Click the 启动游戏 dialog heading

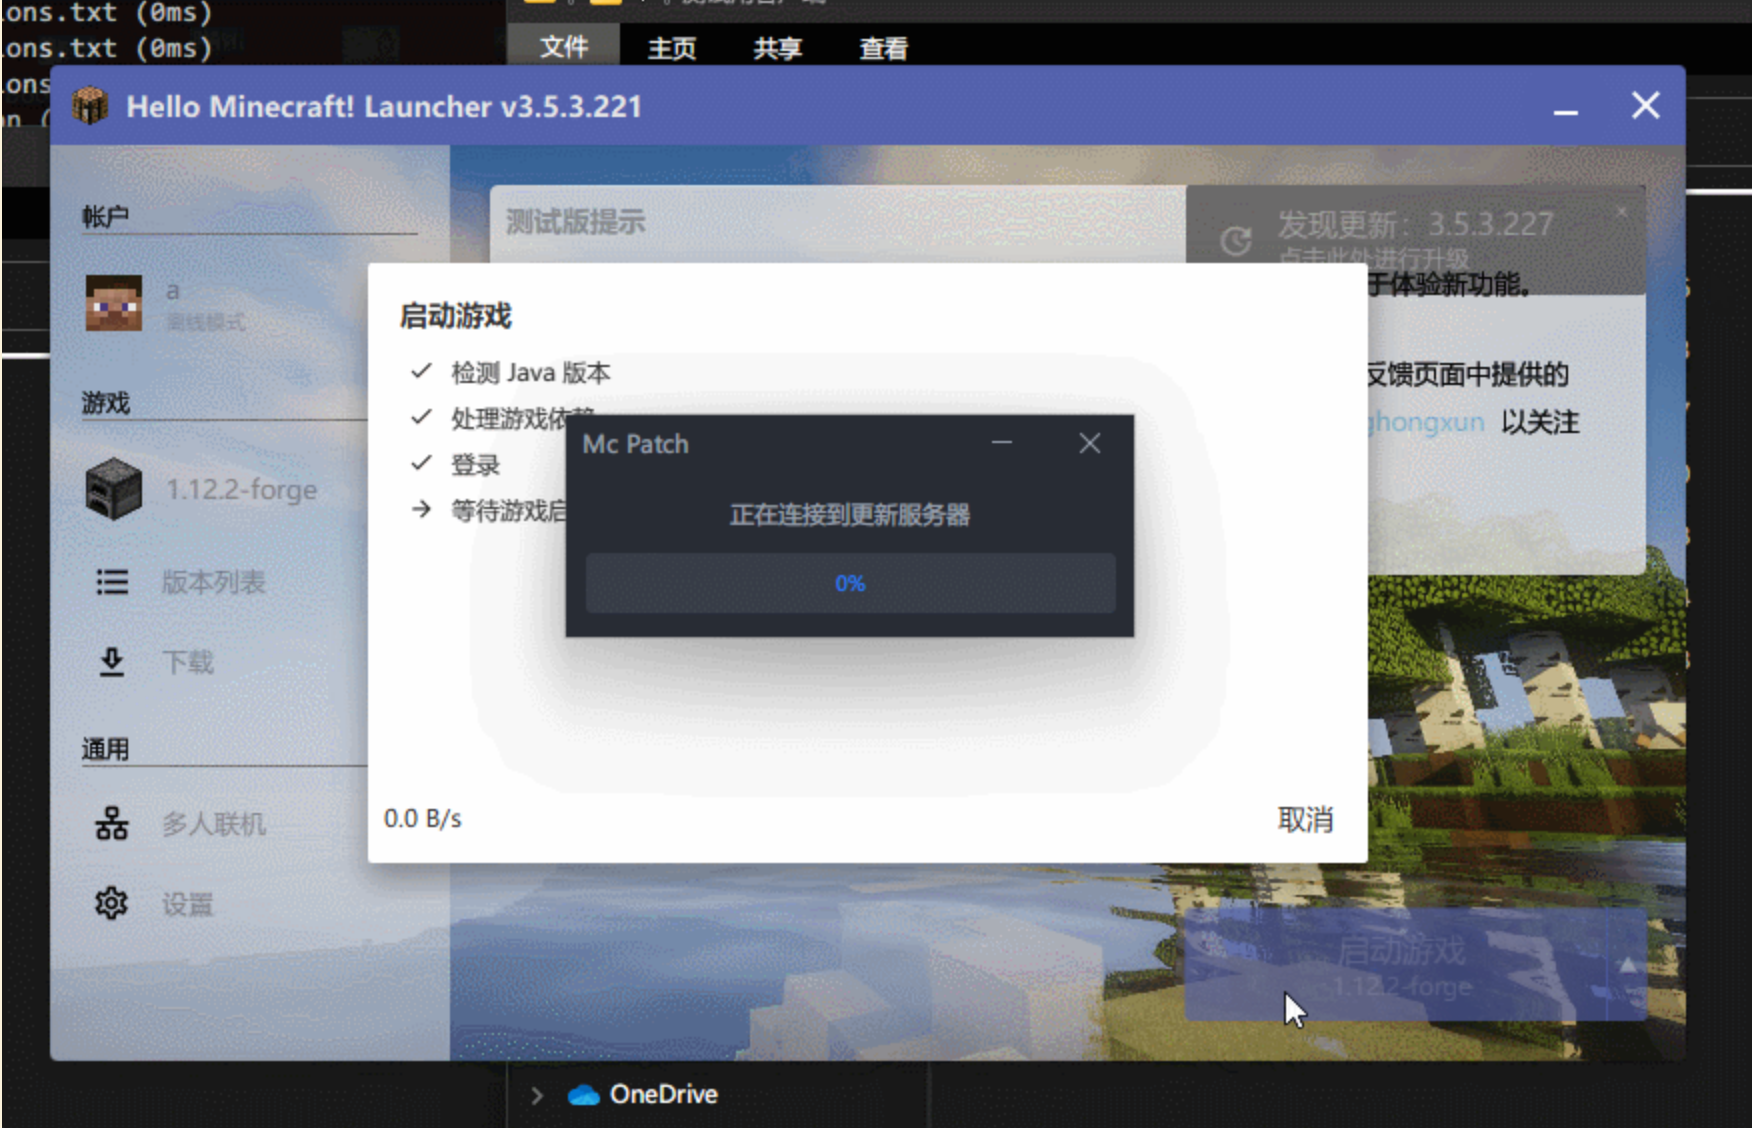click(456, 316)
